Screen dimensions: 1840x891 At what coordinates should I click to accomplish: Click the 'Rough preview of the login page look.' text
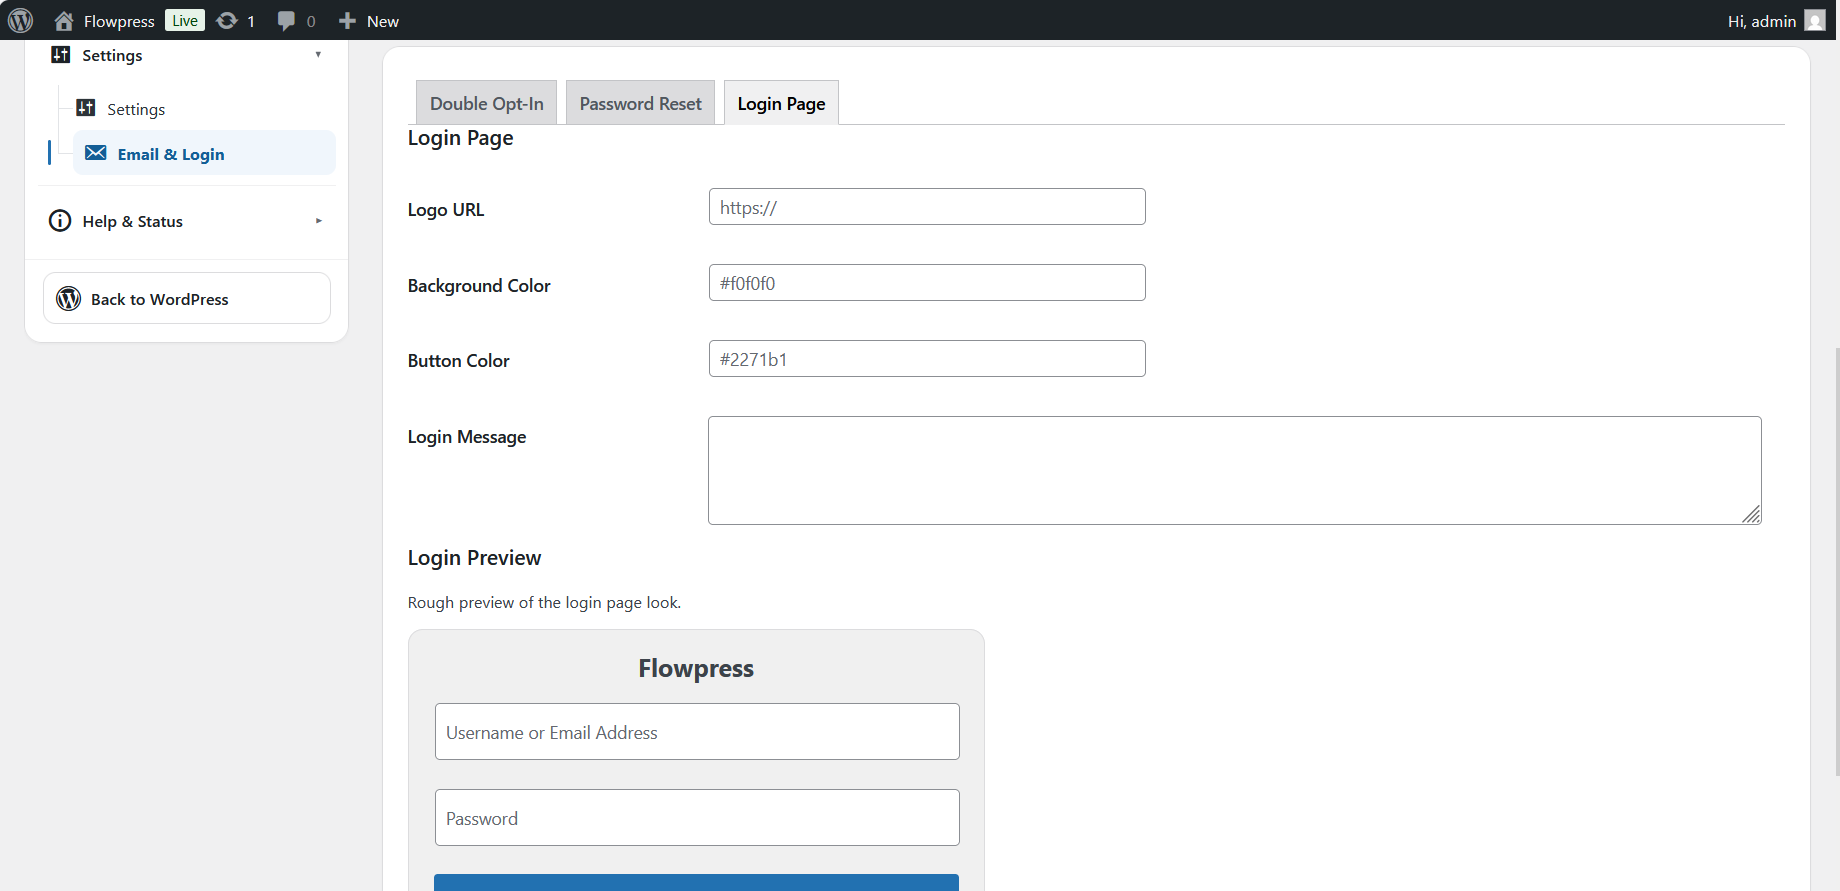click(544, 602)
